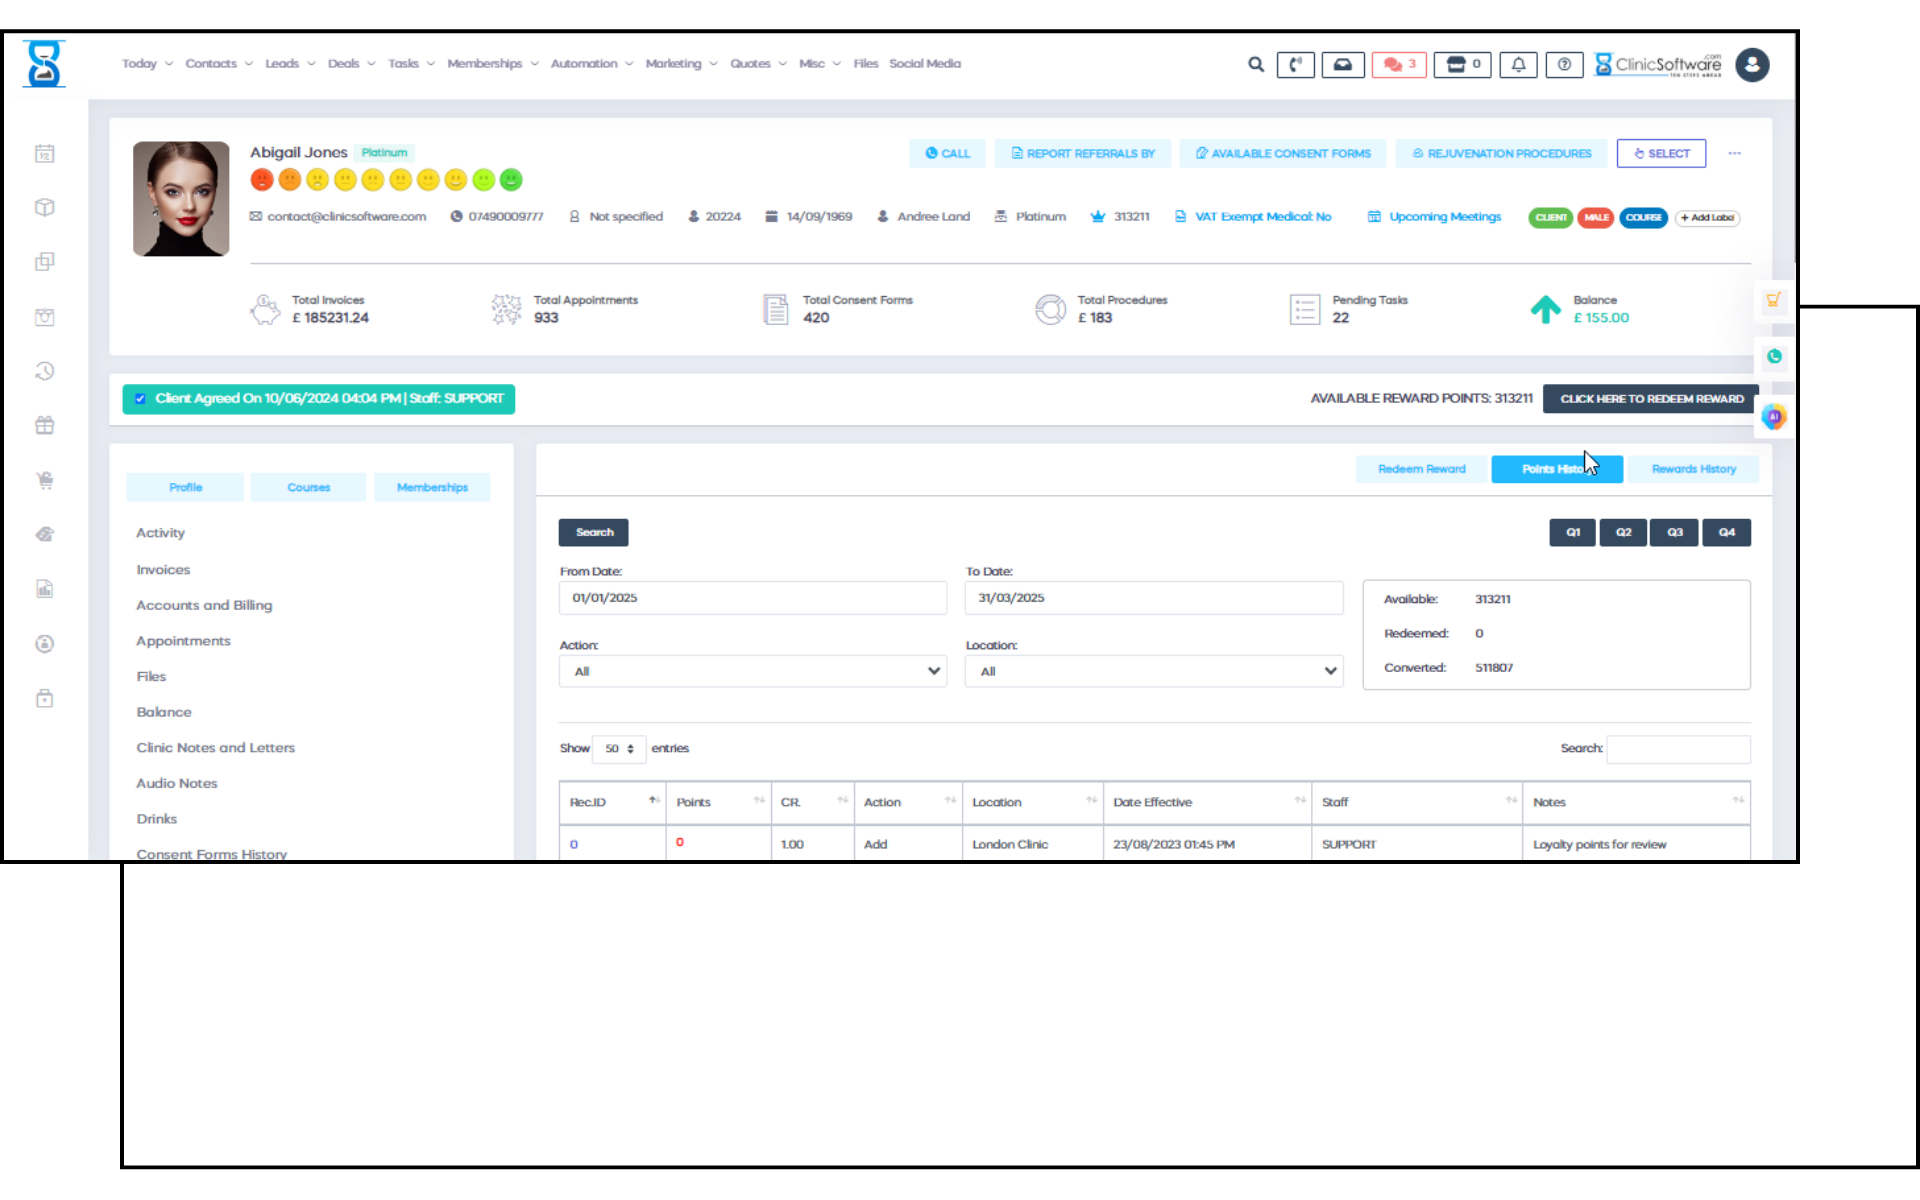The height and width of the screenshot is (1200, 1920).
Task: Open the chat messages icon showing 3
Action: coord(1398,65)
